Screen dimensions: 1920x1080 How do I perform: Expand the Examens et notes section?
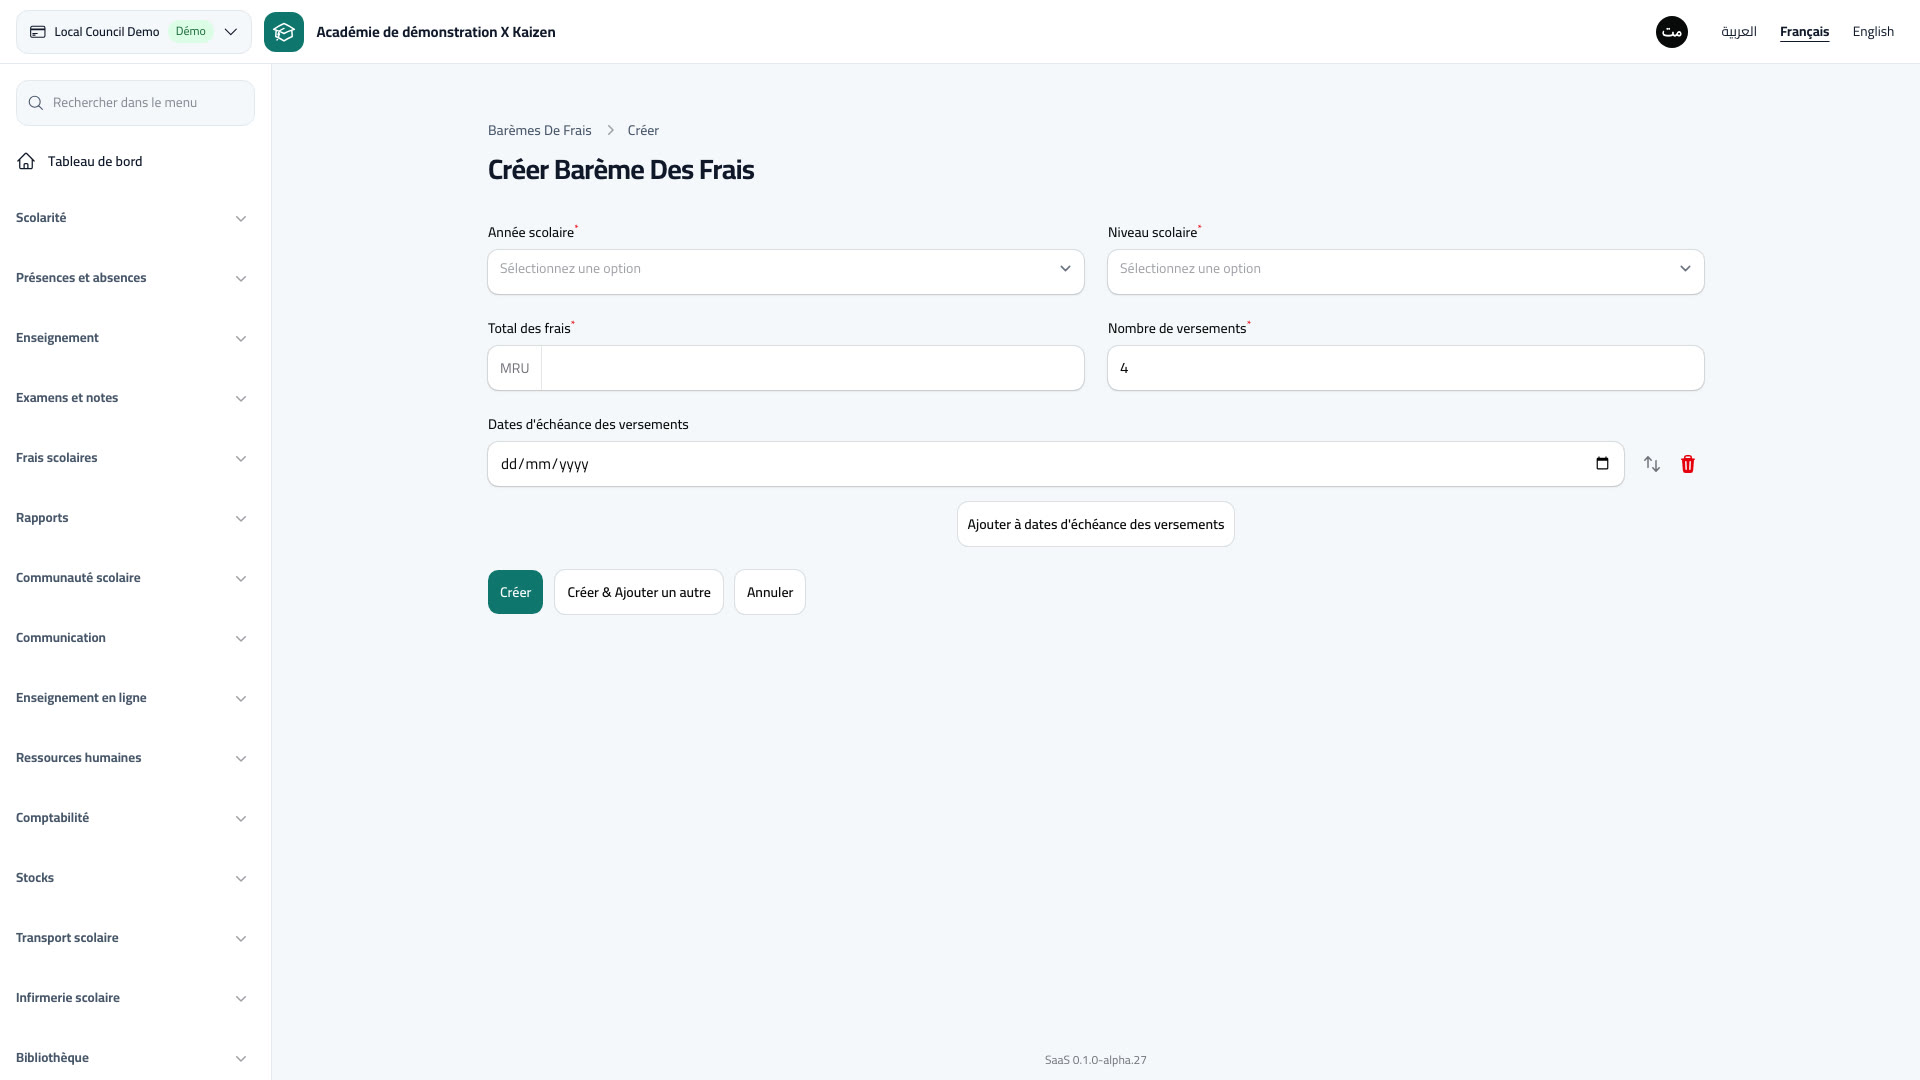(x=131, y=398)
